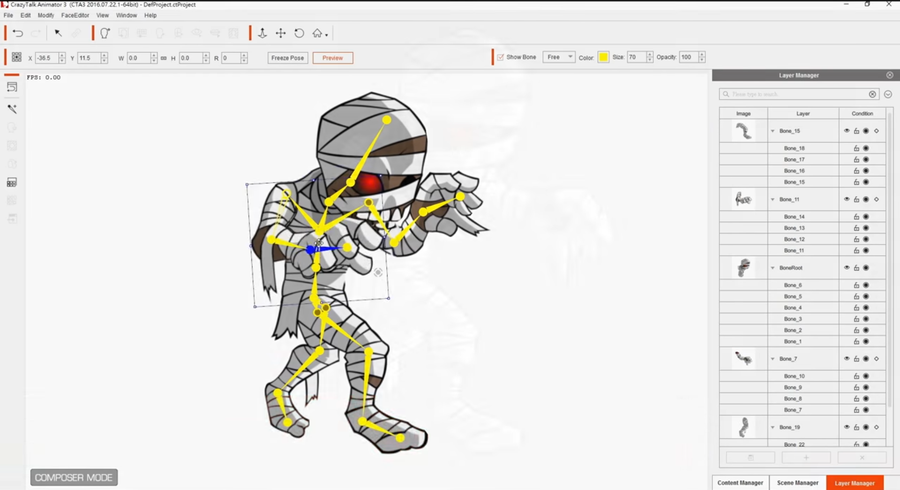This screenshot has height=490, width=900.
Task: Increase the Size value stepper
Action: [x=650, y=55]
